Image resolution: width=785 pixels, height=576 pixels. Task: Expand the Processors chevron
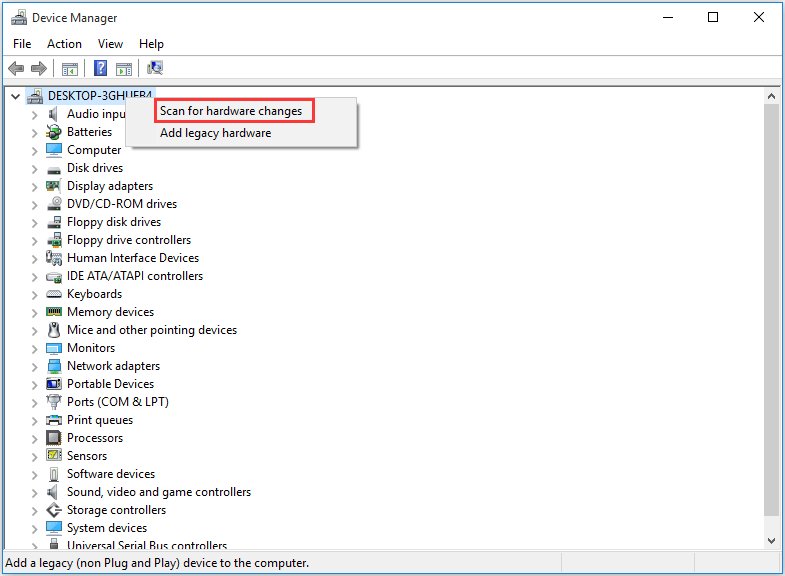coord(34,439)
